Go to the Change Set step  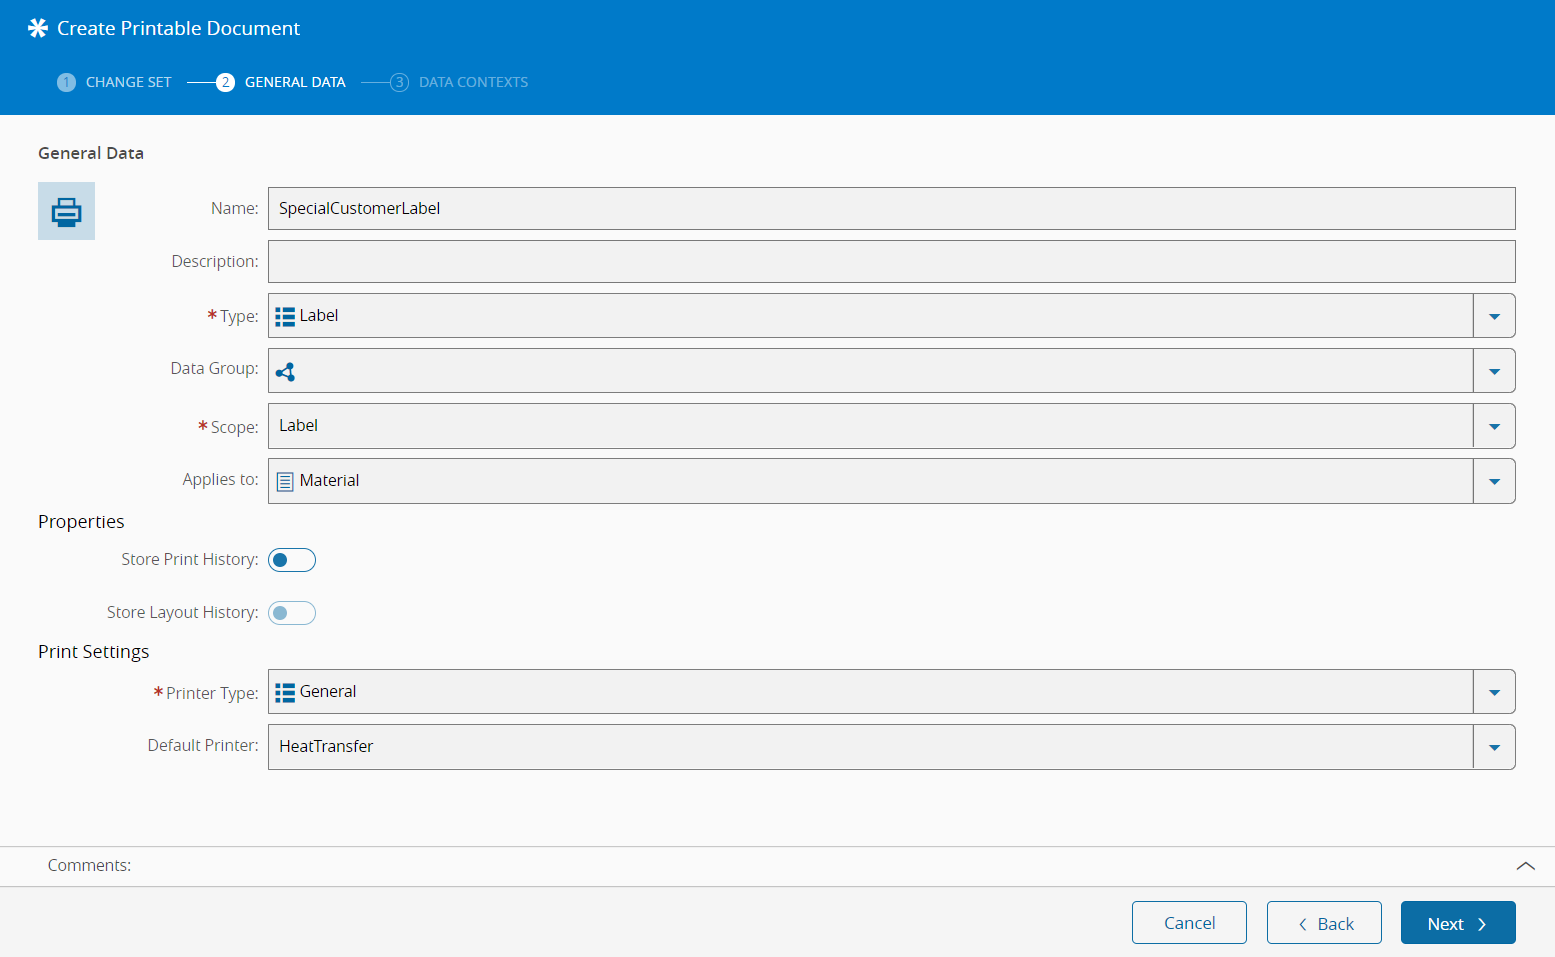128,82
